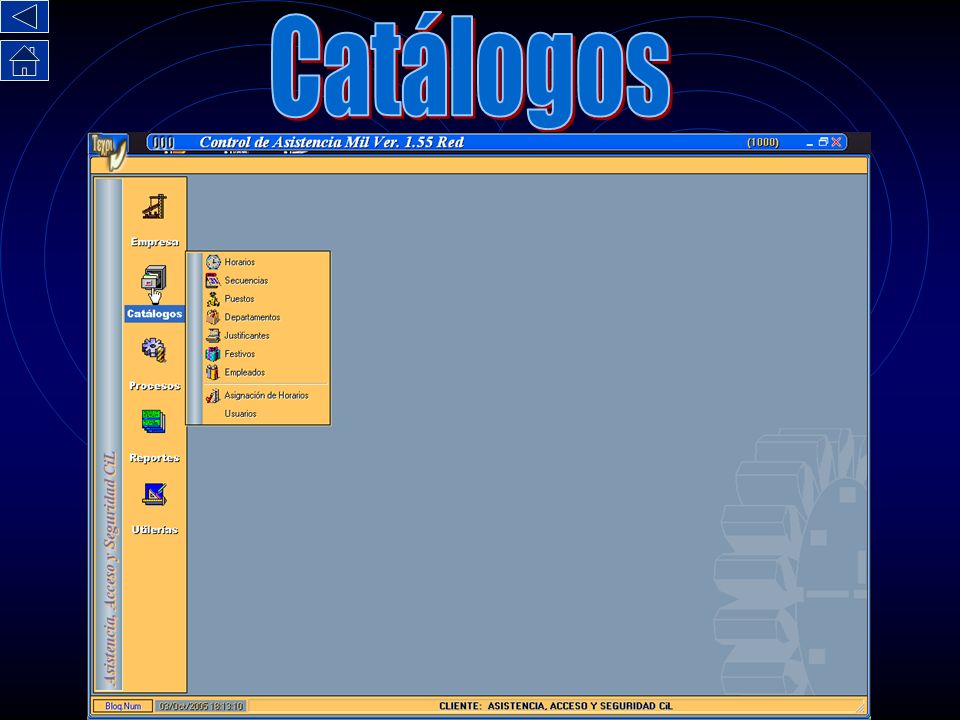
Task: Open the Reportes stacked sheets icon
Action: [x=154, y=422]
